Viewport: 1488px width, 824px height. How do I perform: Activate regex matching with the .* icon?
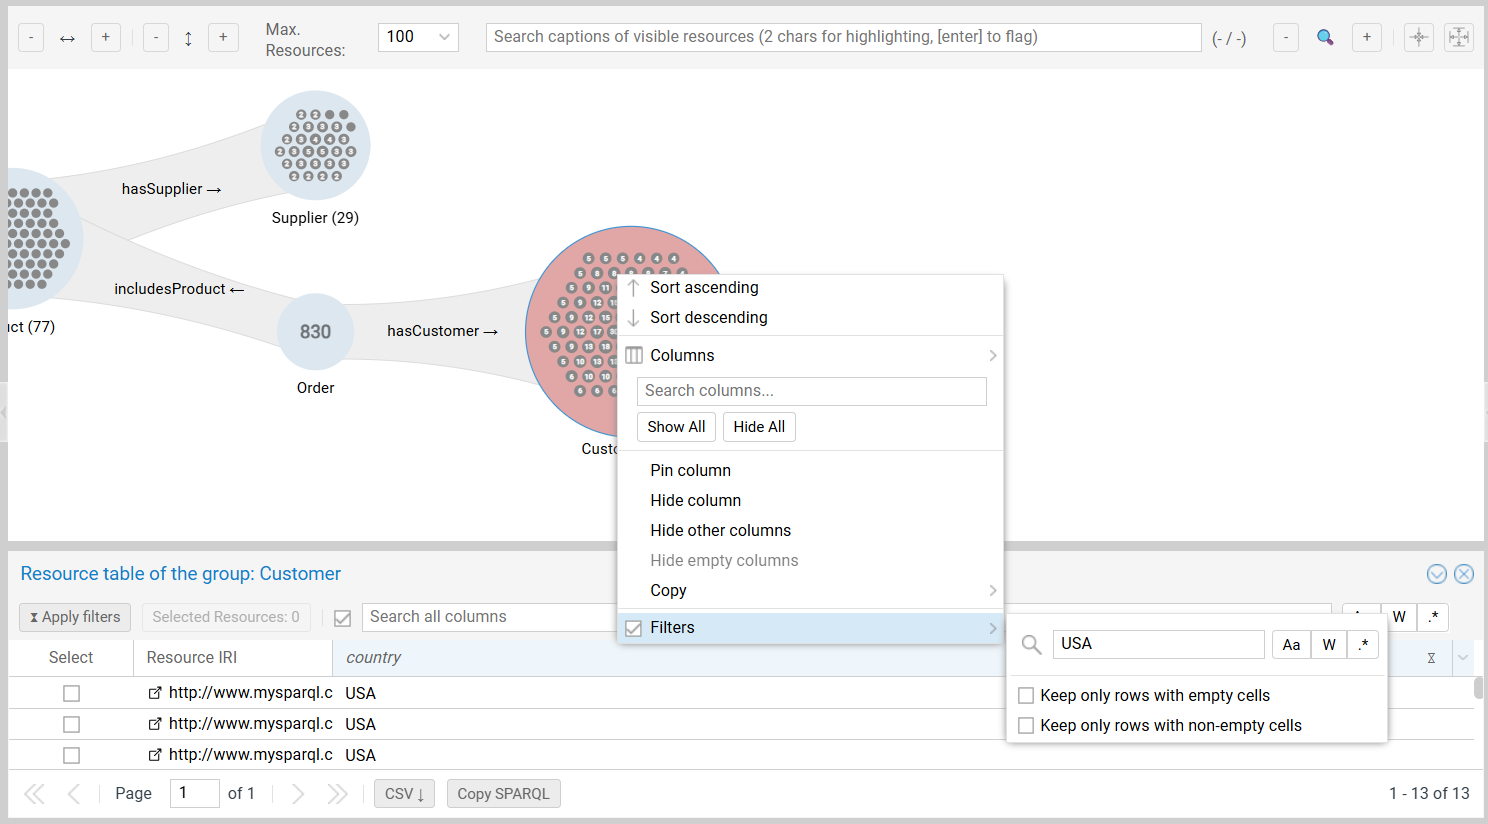pos(1363,644)
